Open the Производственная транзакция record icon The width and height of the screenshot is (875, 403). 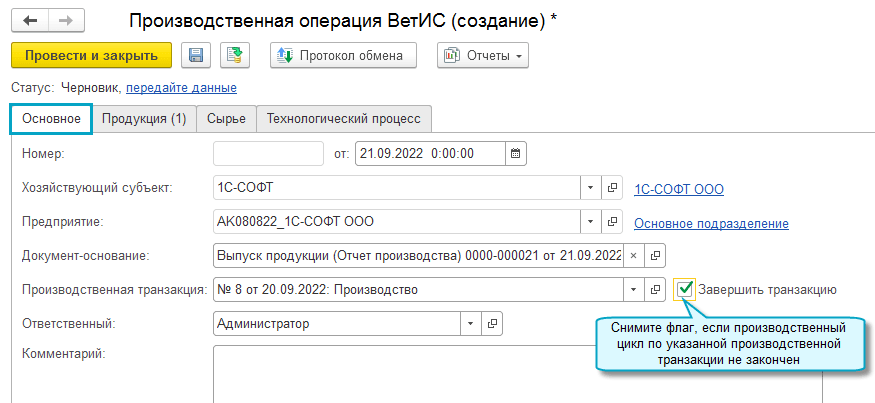tap(656, 290)
